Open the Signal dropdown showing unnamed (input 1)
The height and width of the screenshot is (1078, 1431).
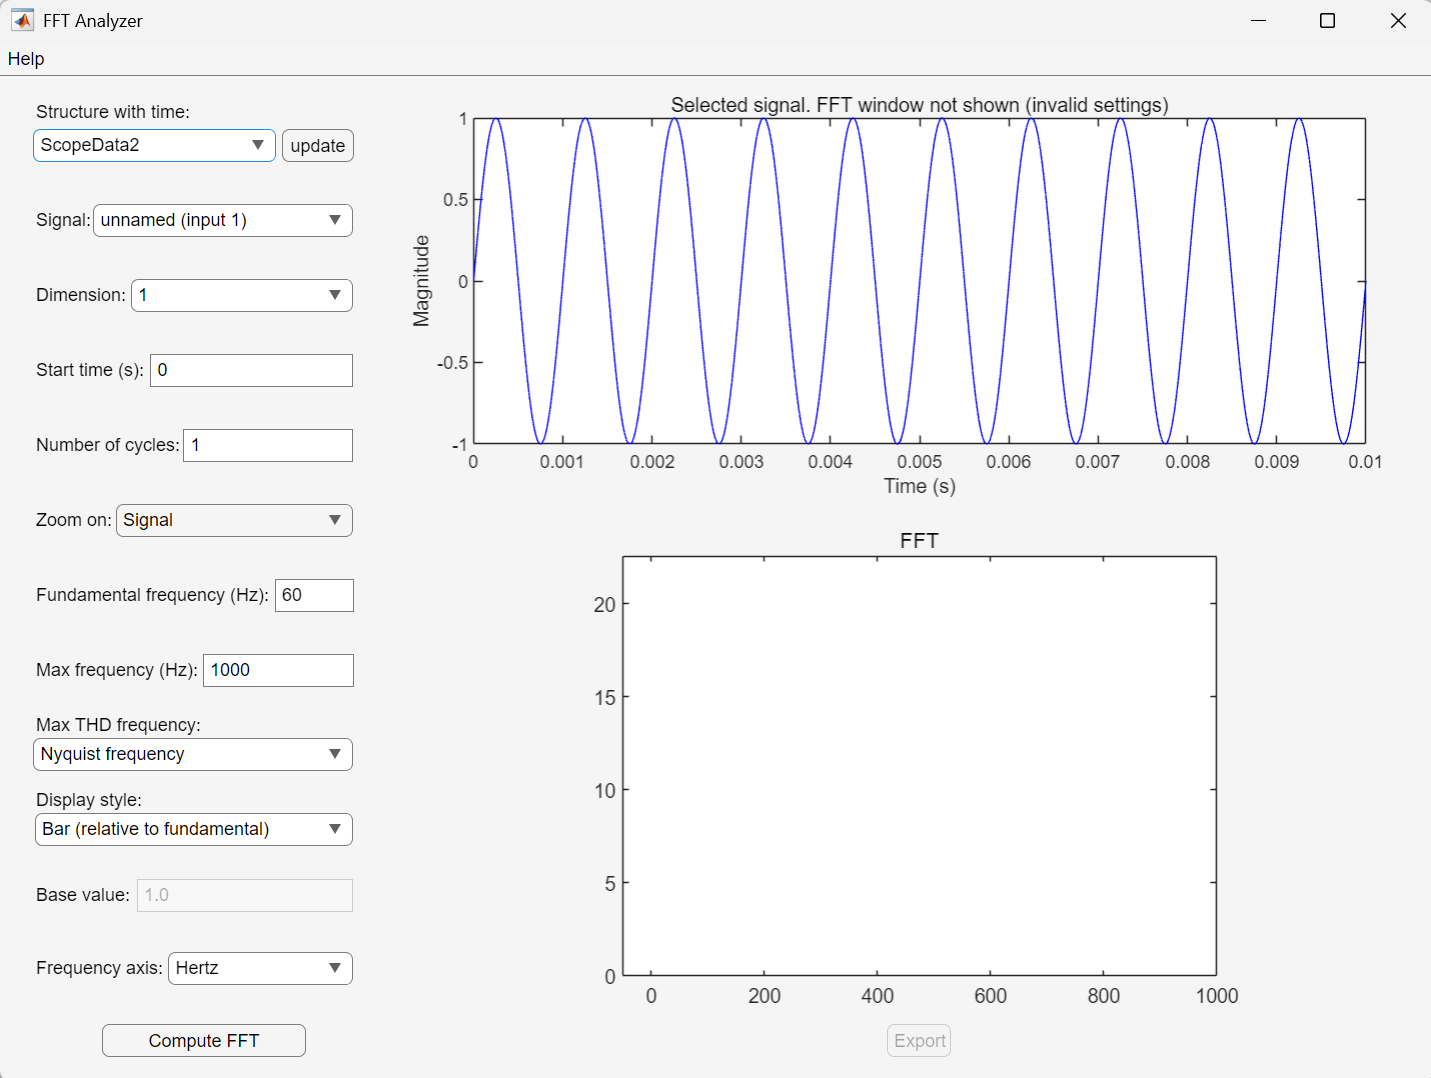coord(223,220)
